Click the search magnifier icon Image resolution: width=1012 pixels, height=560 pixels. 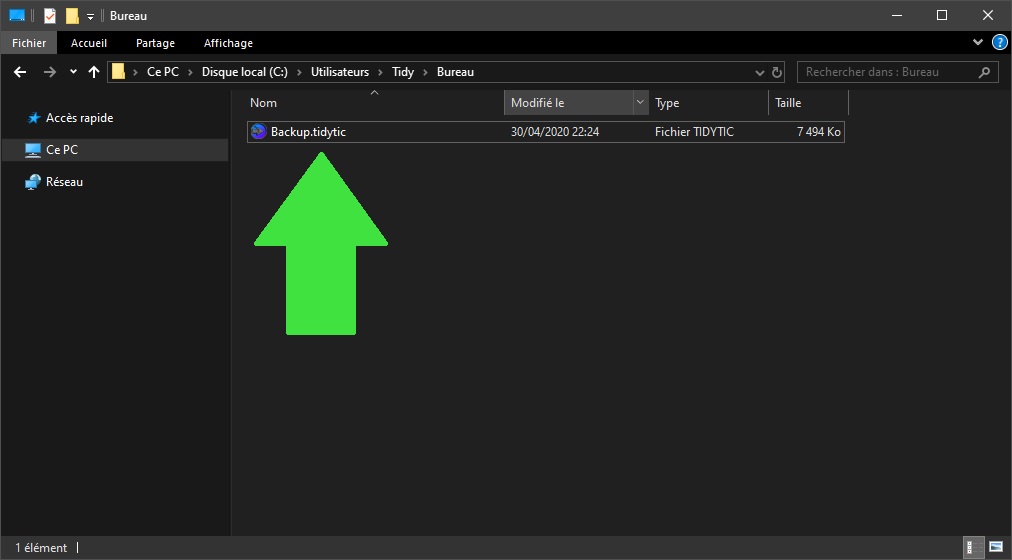(984, 72)
